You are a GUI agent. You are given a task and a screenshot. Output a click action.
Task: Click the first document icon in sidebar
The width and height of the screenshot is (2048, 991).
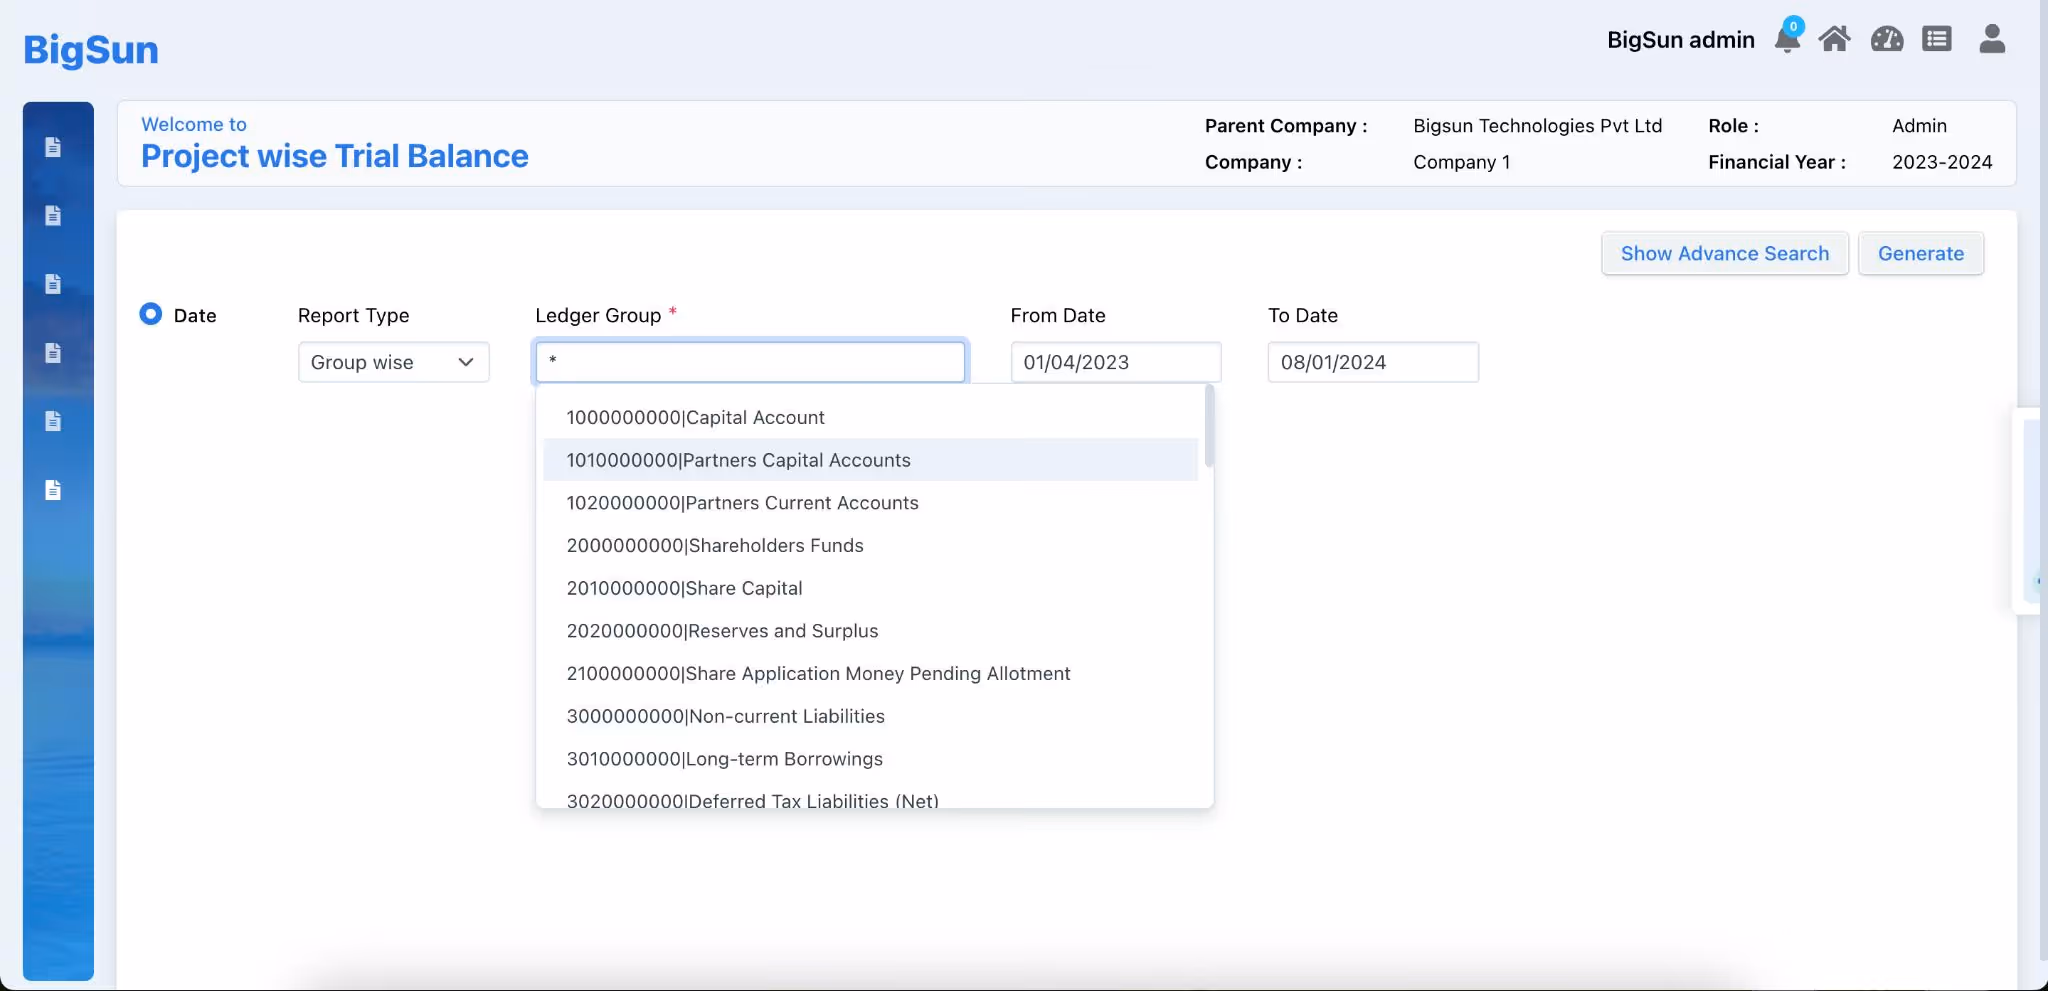click(x=53, y=147)
